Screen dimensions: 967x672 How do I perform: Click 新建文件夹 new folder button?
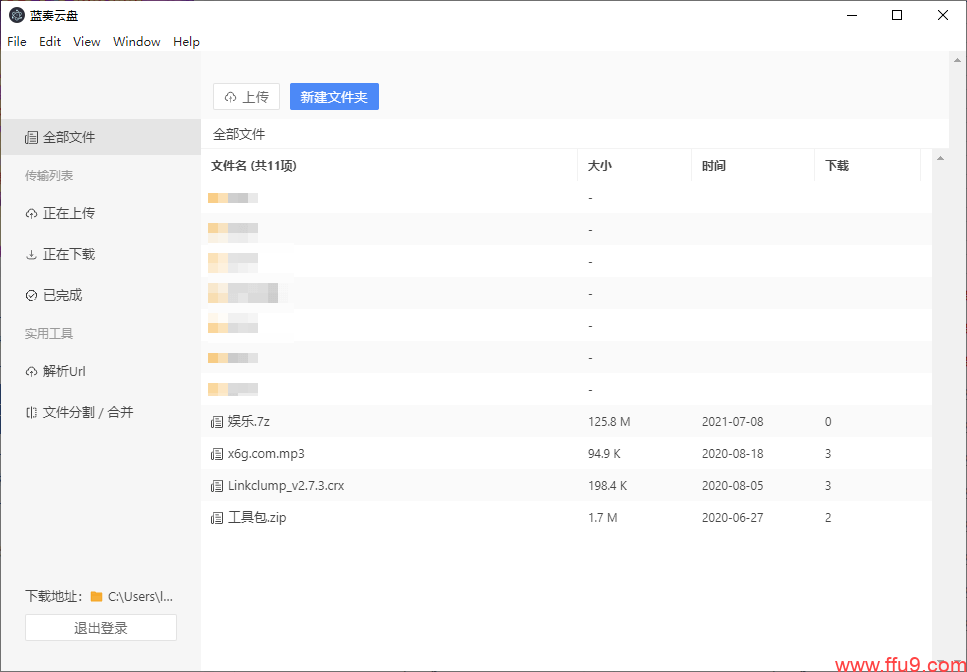(x=334, y=97)
